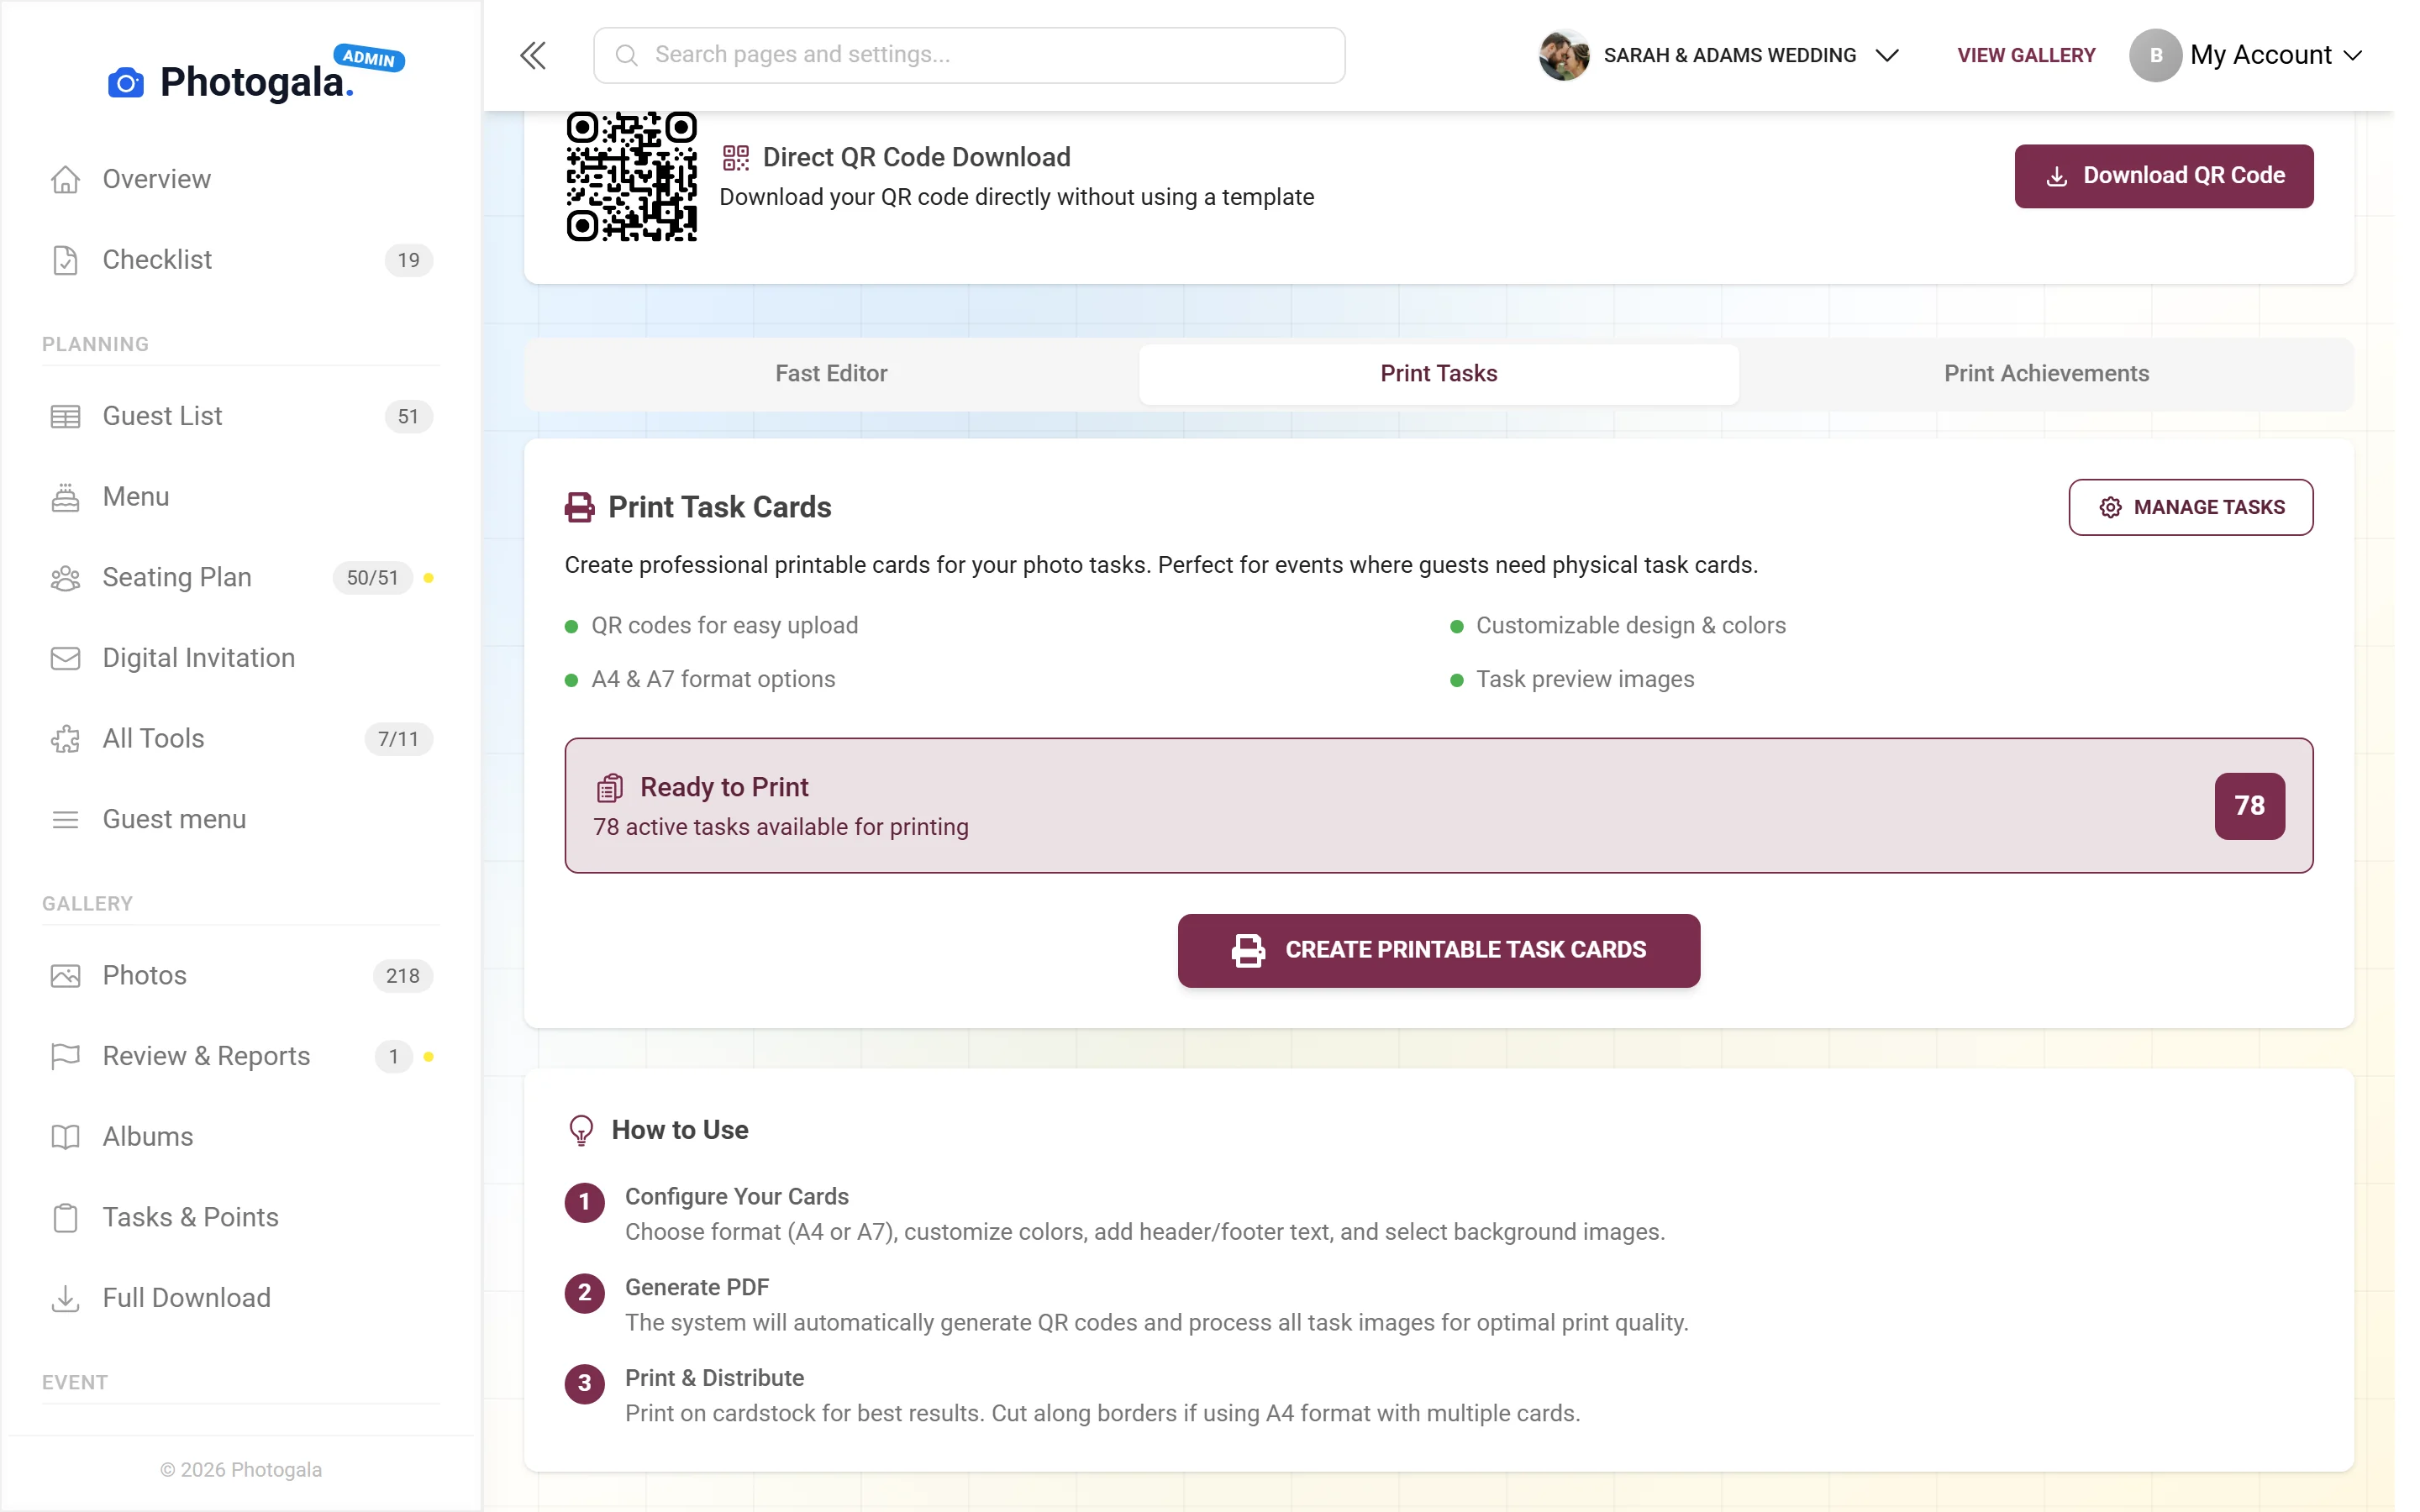This screenshot has width=2420, height=1512.
Task: Click "78 active tasks available for printing" text
Action: [x=780, y=828]
